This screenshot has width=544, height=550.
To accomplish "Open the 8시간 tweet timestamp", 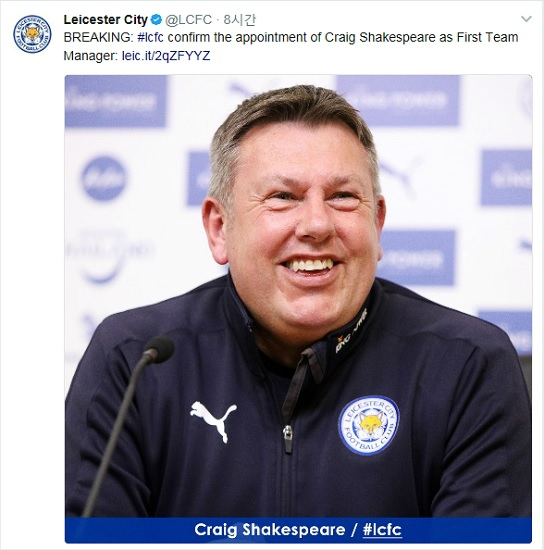I will pyautogui.click(x=240, y=20).
